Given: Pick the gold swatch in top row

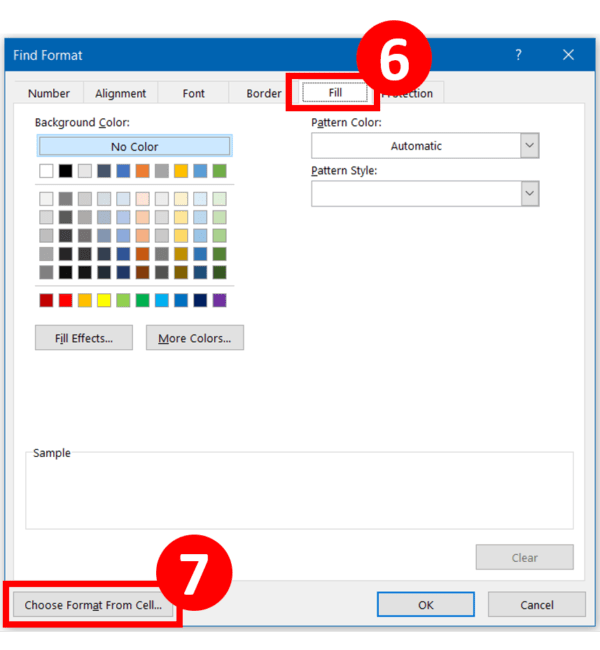Looking at the screenshot, I should [181, 171].
